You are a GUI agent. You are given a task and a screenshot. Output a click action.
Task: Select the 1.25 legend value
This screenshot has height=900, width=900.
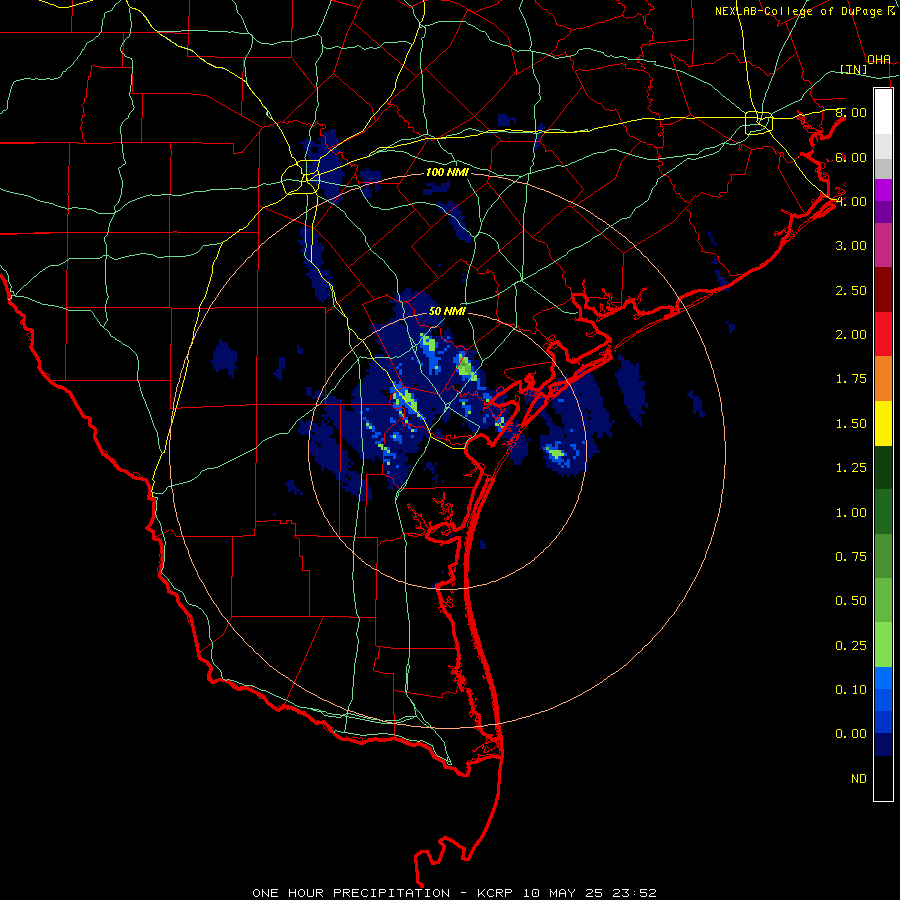point(851,468)
